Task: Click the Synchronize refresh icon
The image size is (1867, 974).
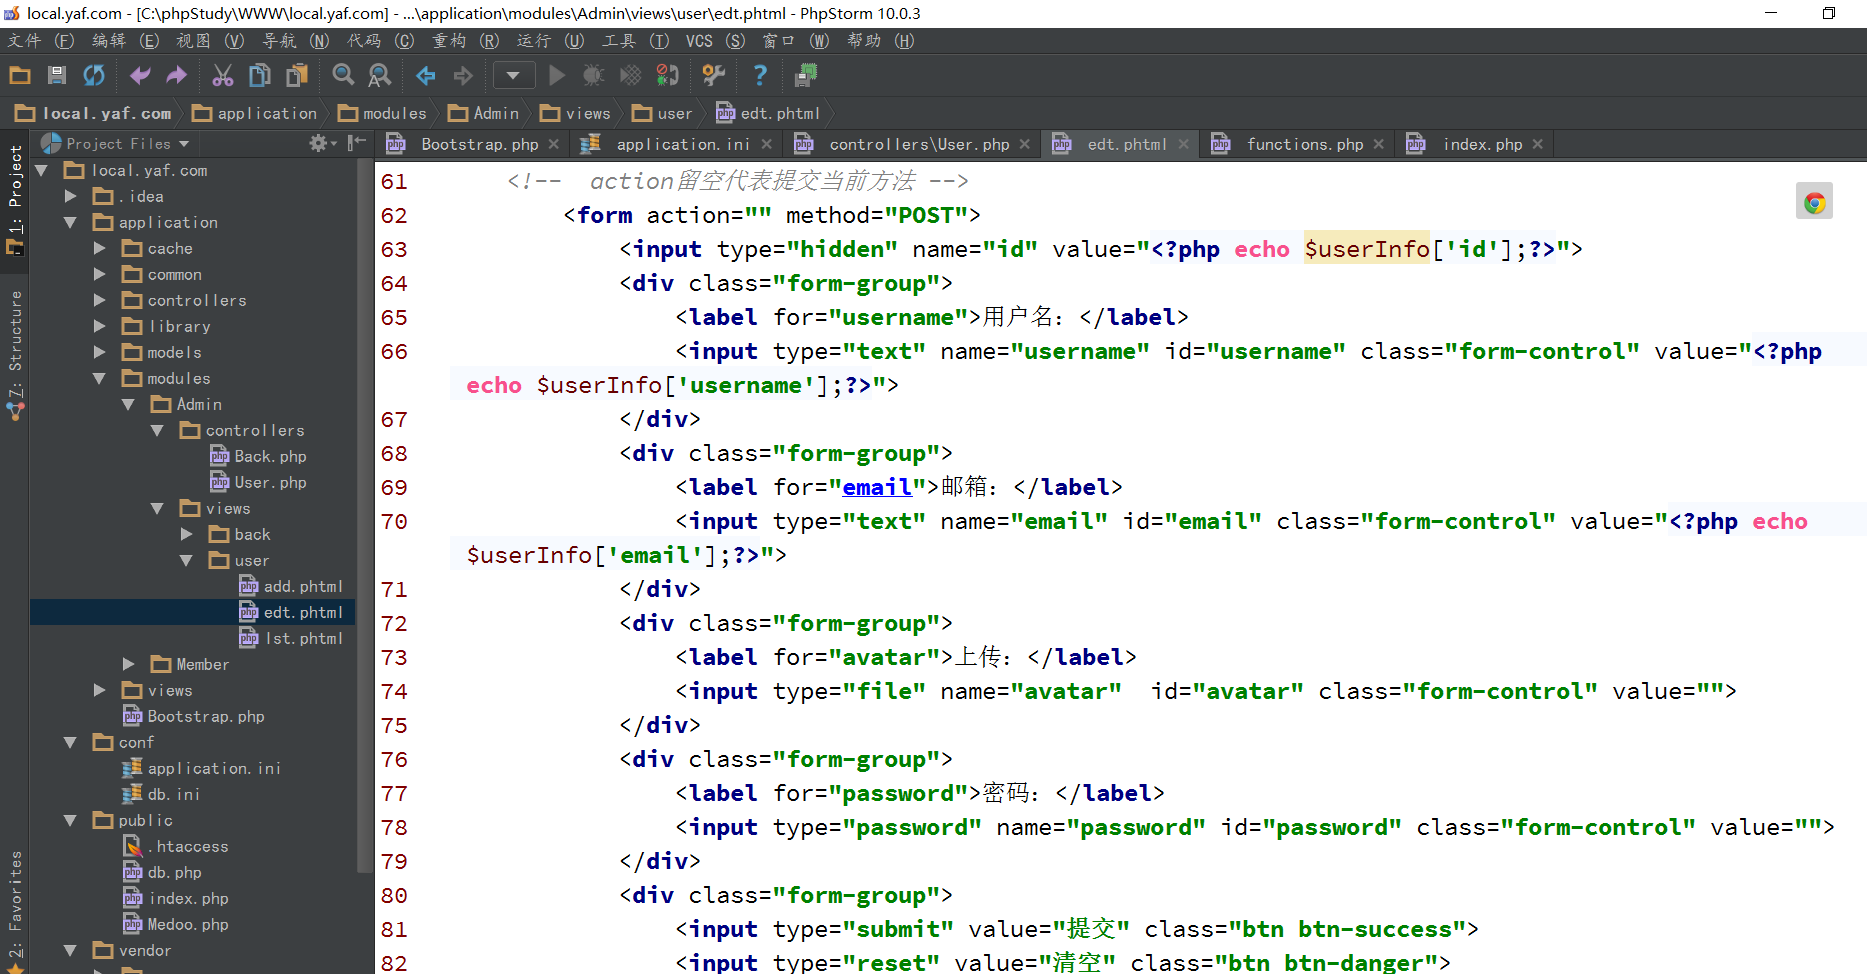Action: pyautogui.click(x=94, y=75)
